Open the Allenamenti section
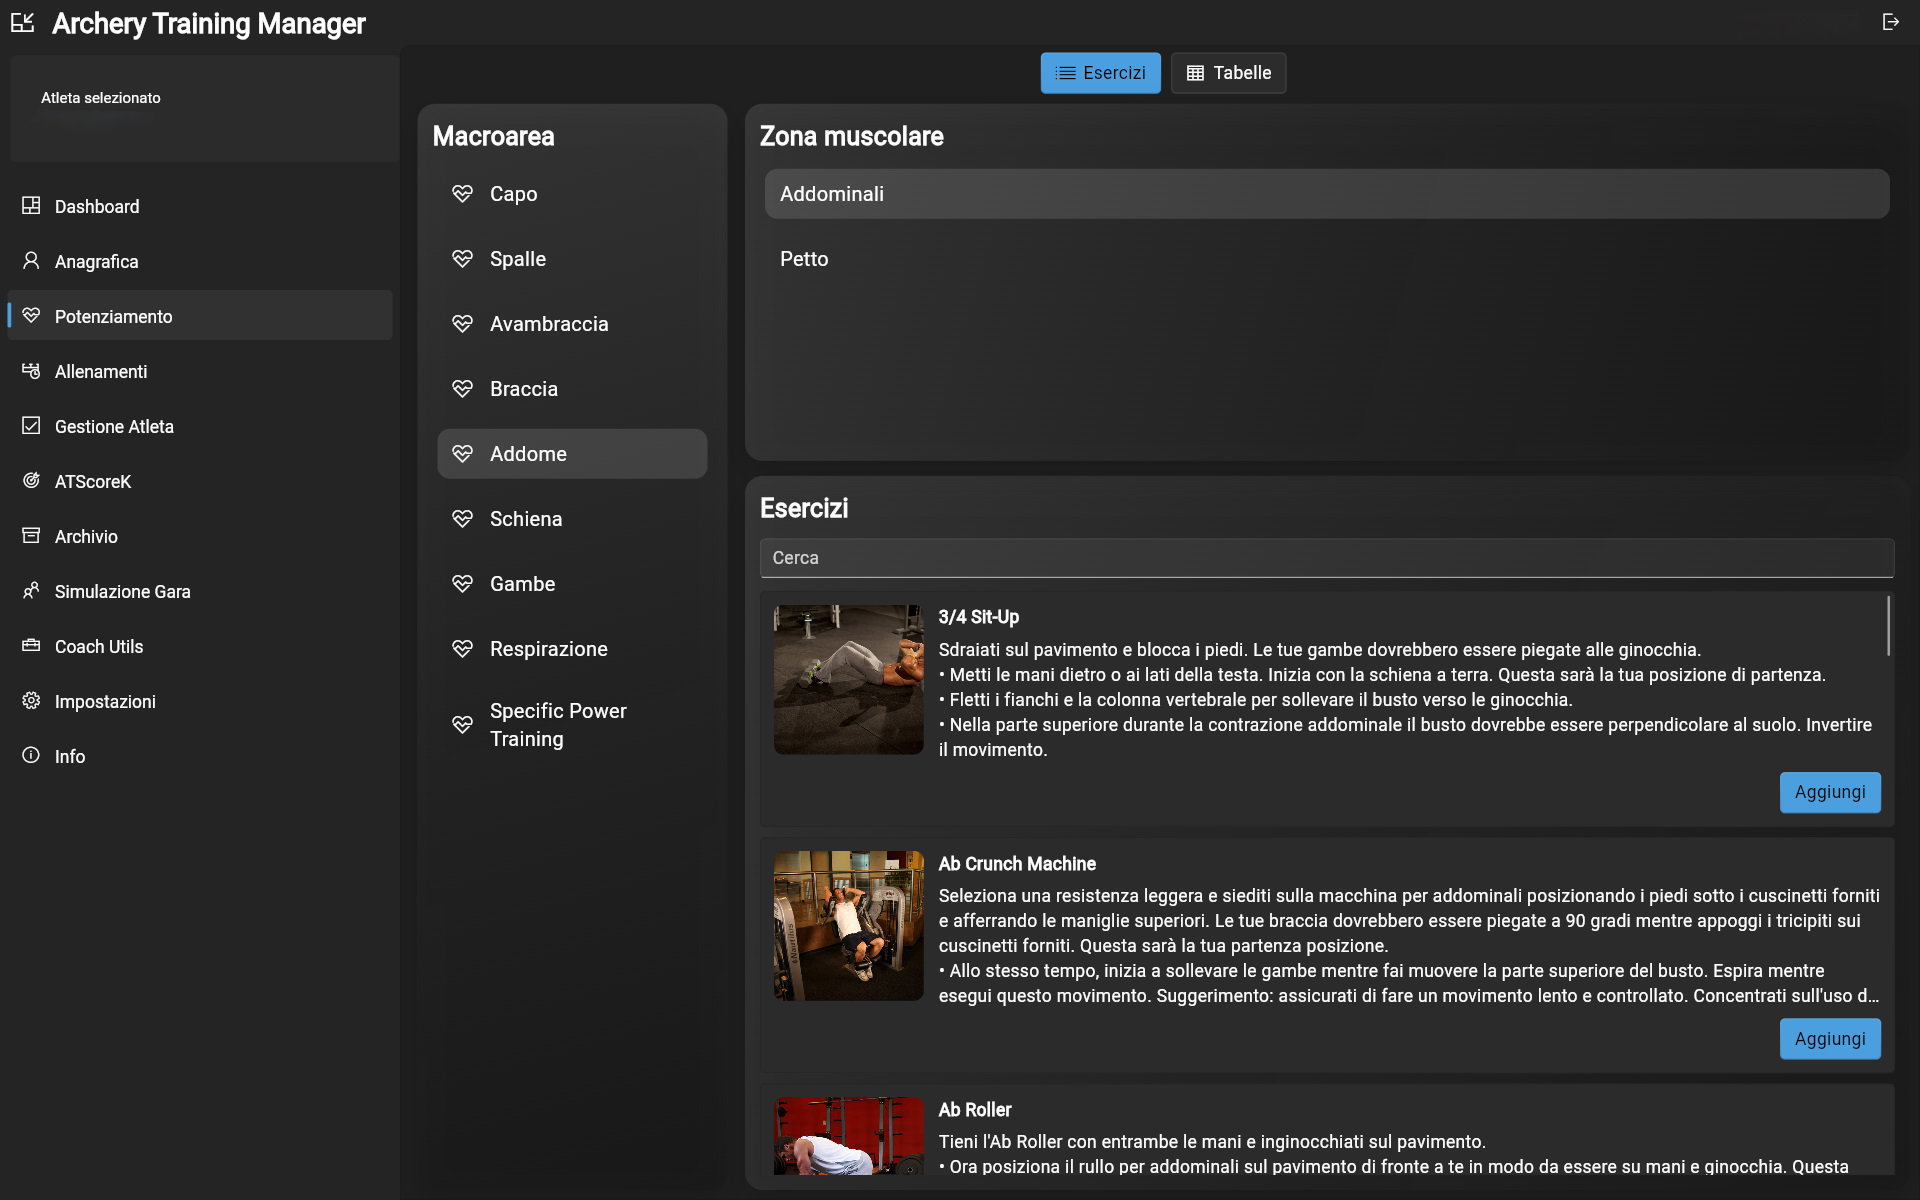Screen dimensions: 1920x1200 pos(200,371)
